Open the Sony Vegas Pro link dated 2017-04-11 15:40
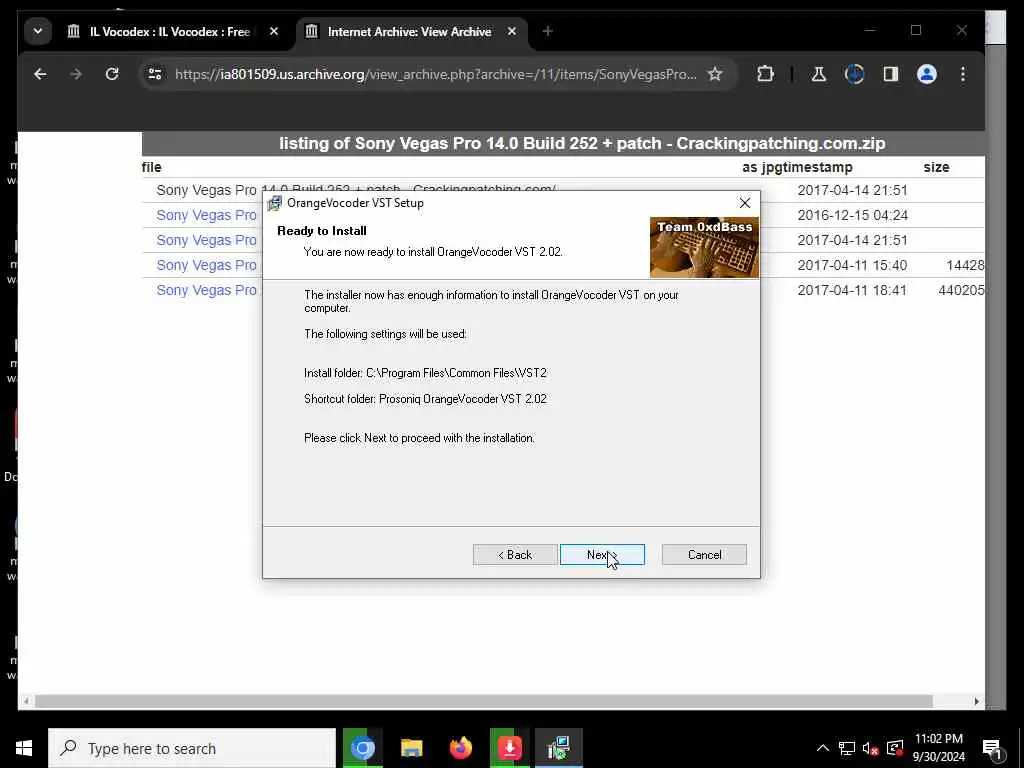This screenshot has height=768, width=1024. (206, 265)
